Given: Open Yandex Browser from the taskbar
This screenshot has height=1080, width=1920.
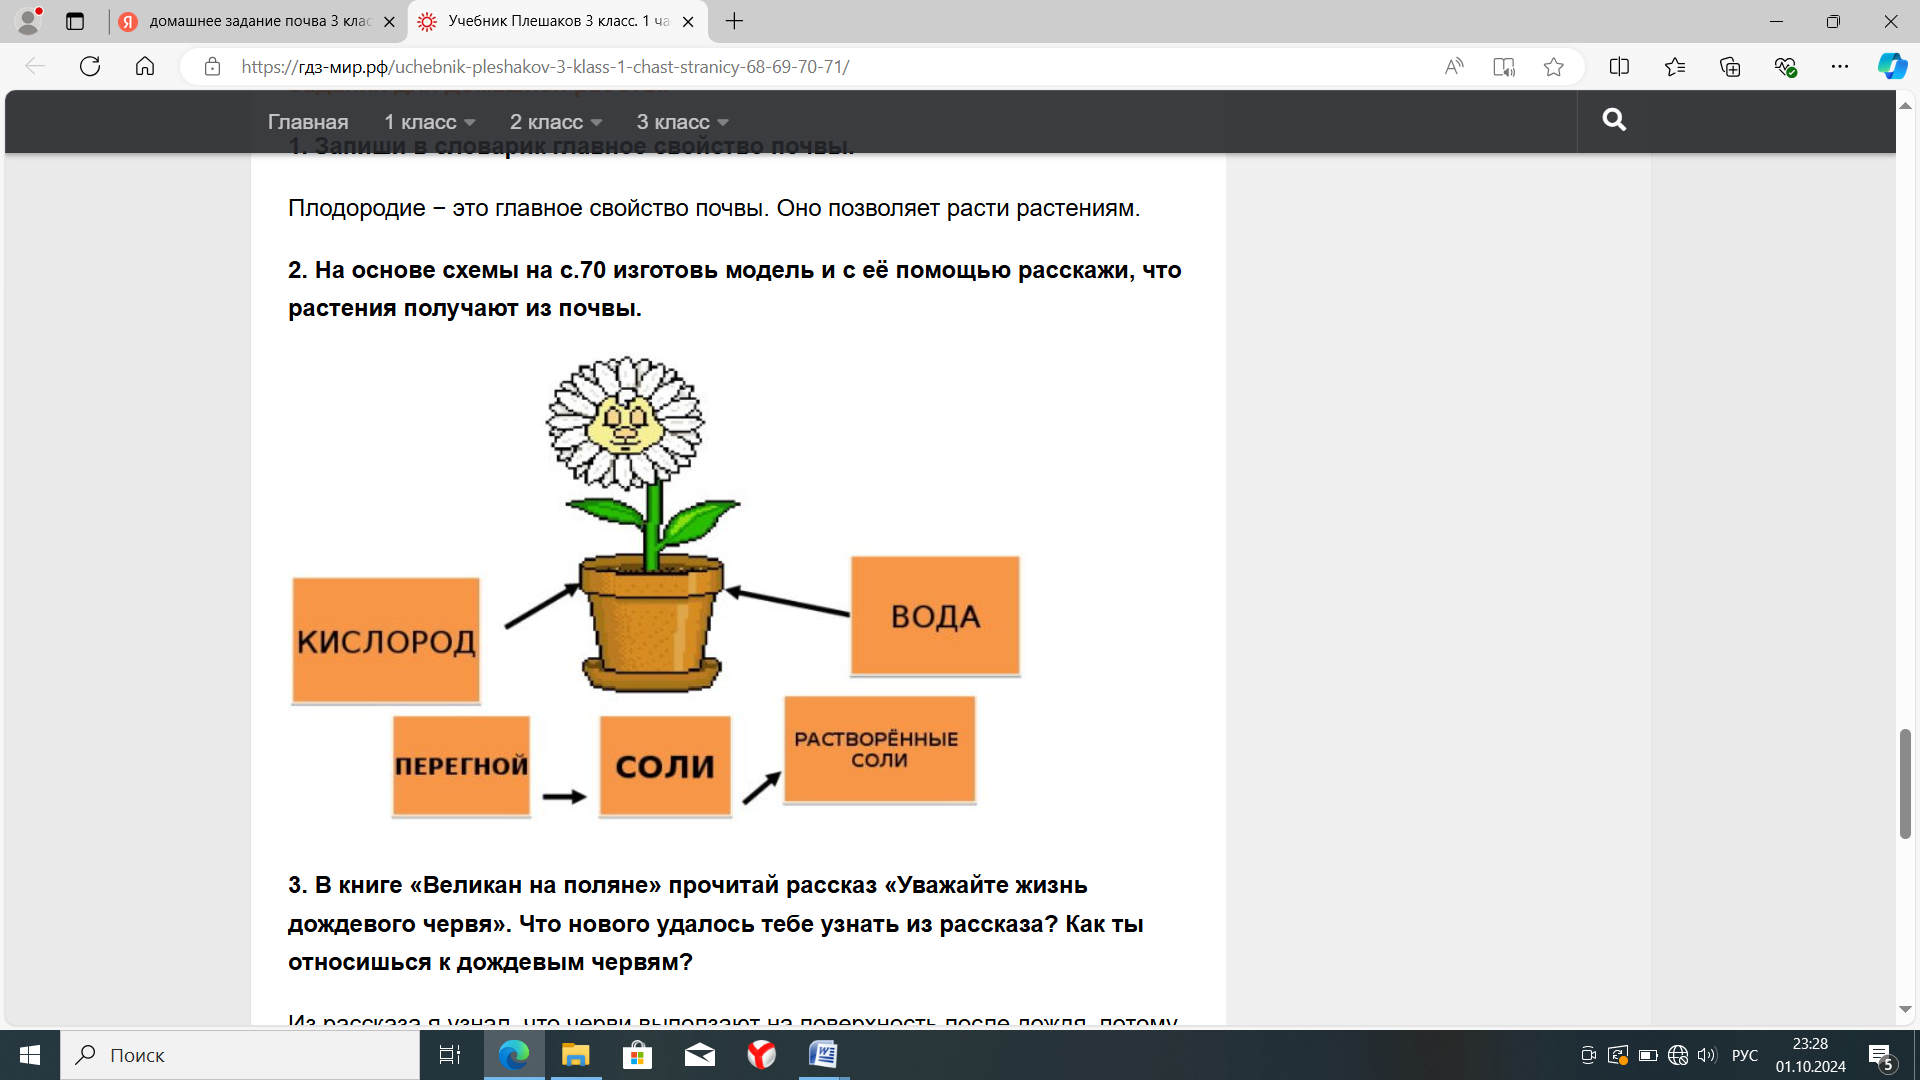Looking at the screenshot, I should click(x=761, y=1055).
